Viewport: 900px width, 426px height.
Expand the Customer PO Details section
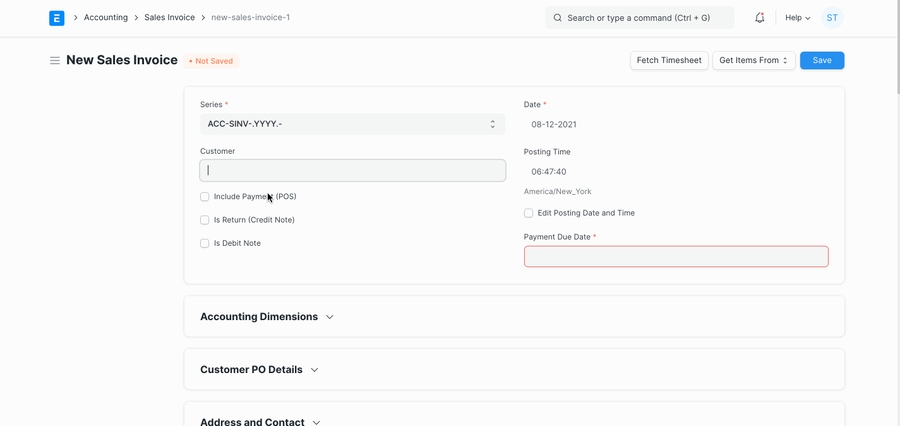tap(259, 370)
